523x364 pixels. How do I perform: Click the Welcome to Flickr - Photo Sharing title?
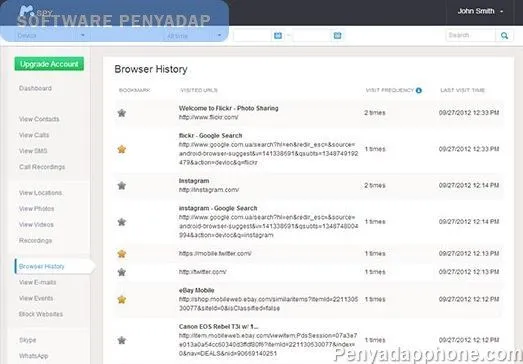[228, 108]
